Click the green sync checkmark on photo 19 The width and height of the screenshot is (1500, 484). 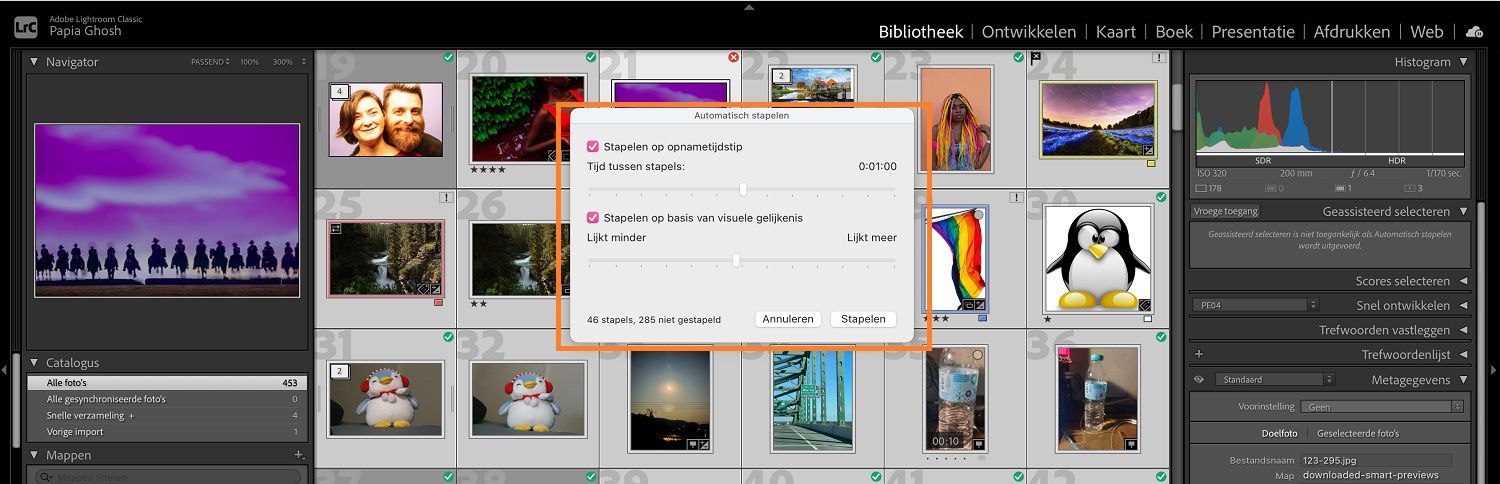448,58
